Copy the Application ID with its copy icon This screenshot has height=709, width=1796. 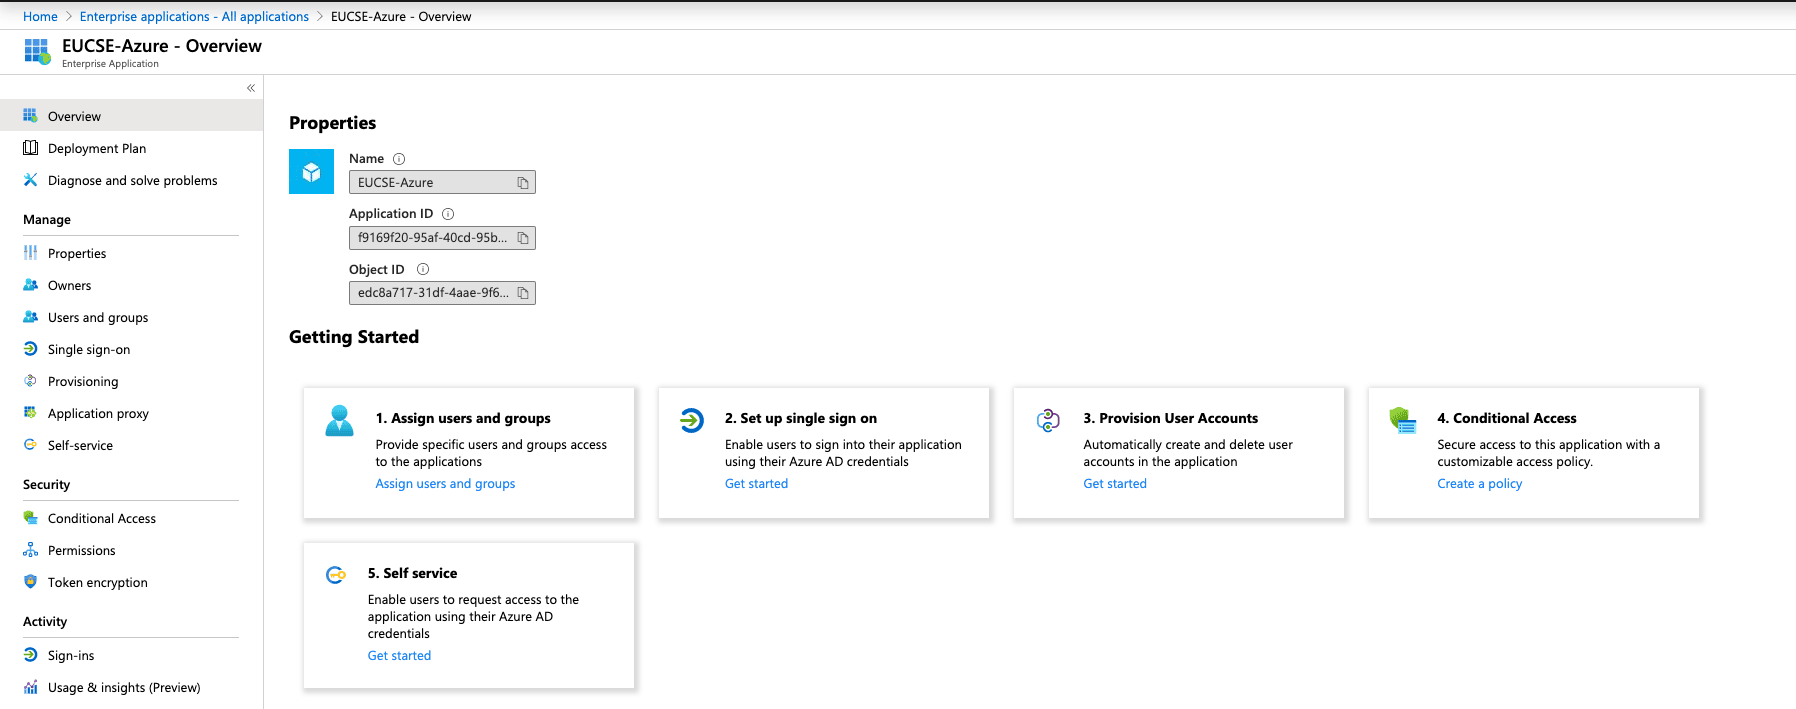click(522, 238)
